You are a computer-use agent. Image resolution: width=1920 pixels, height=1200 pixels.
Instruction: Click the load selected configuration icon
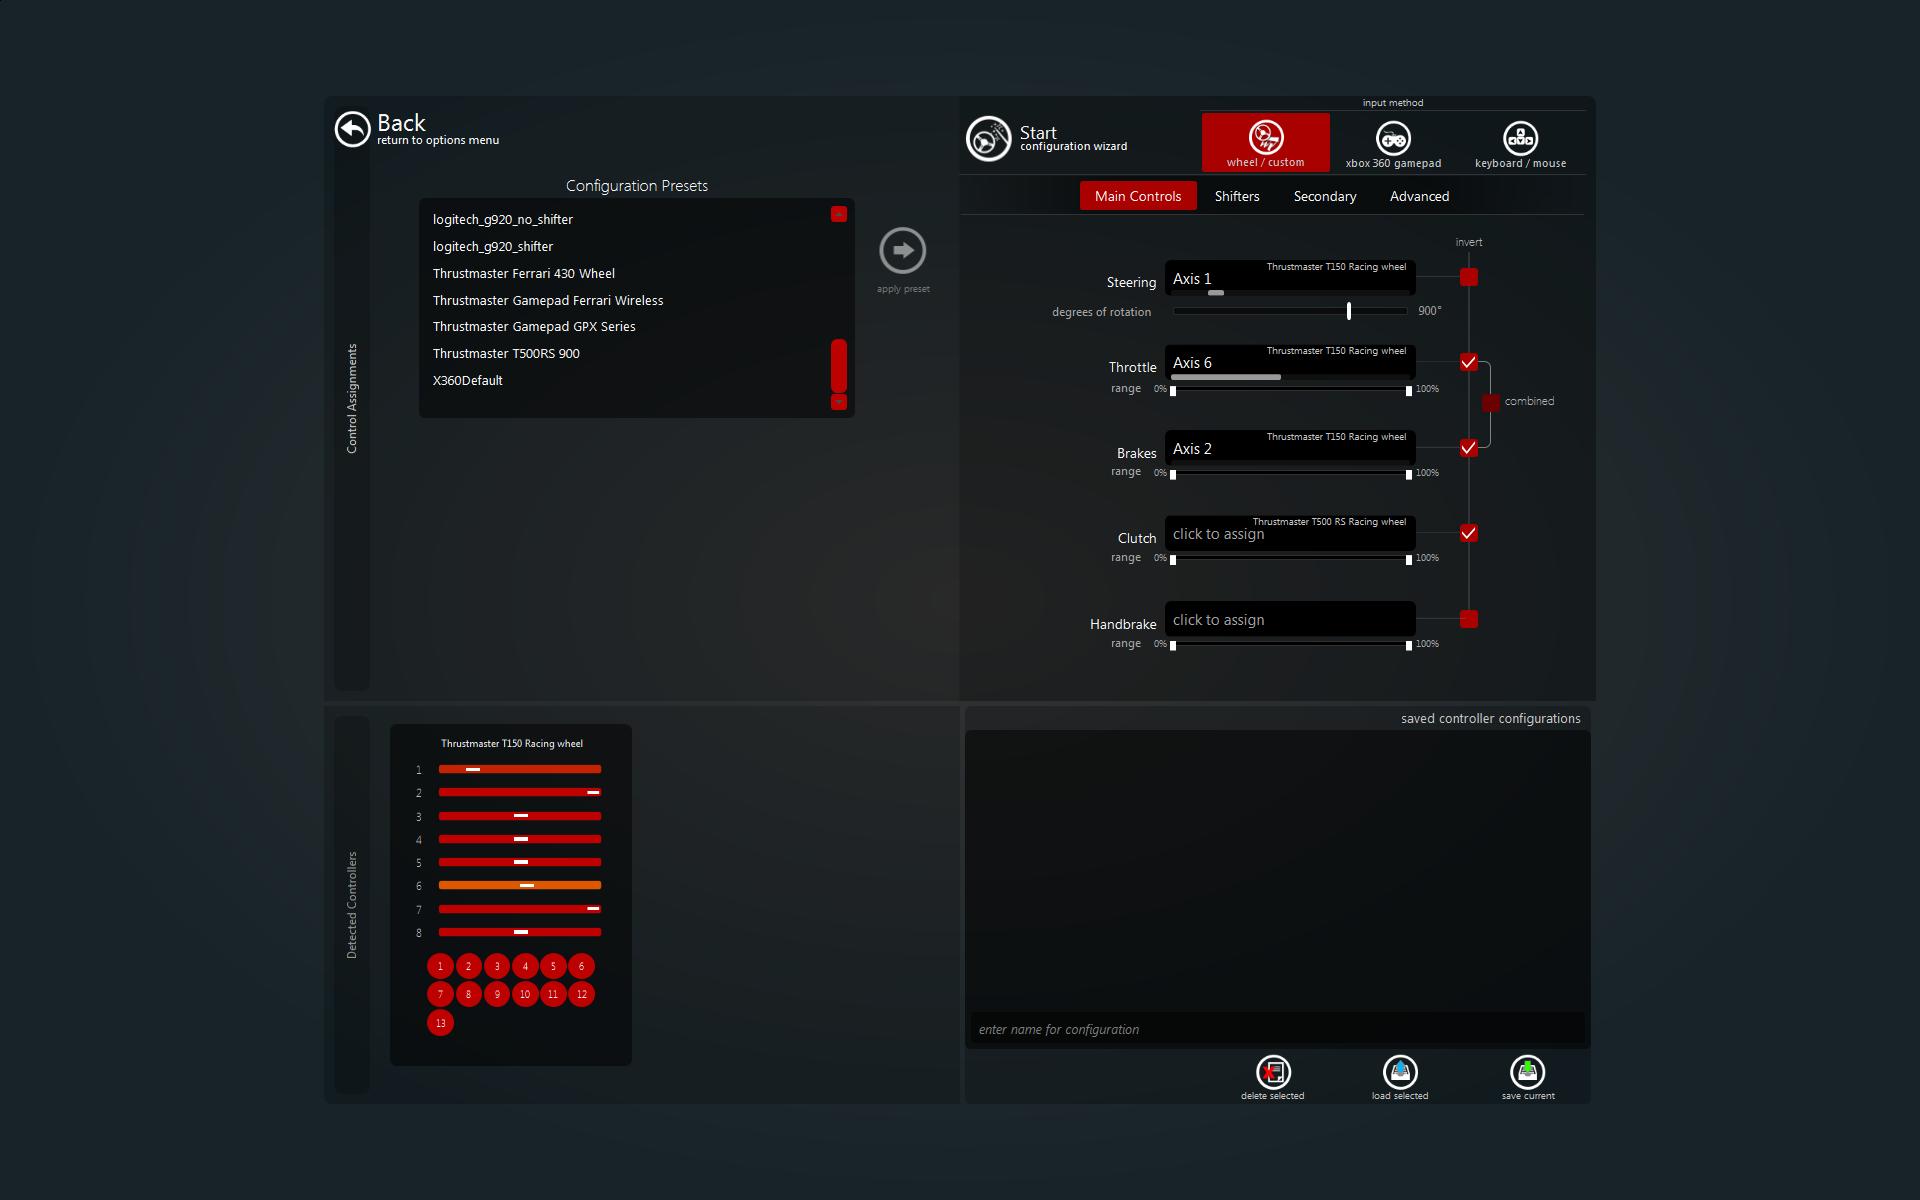[x=1399, y=1072]
